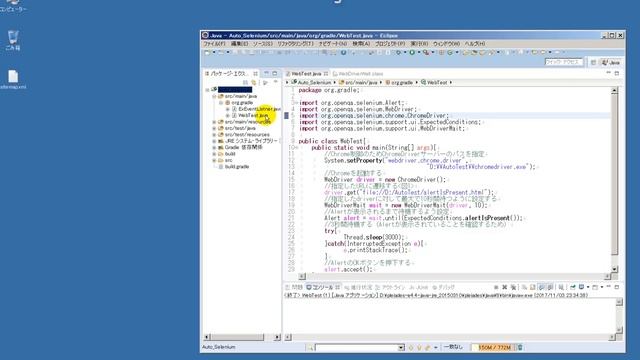
Task: Click the highlight pencil icon beside the find box
Action: point(427,348)
